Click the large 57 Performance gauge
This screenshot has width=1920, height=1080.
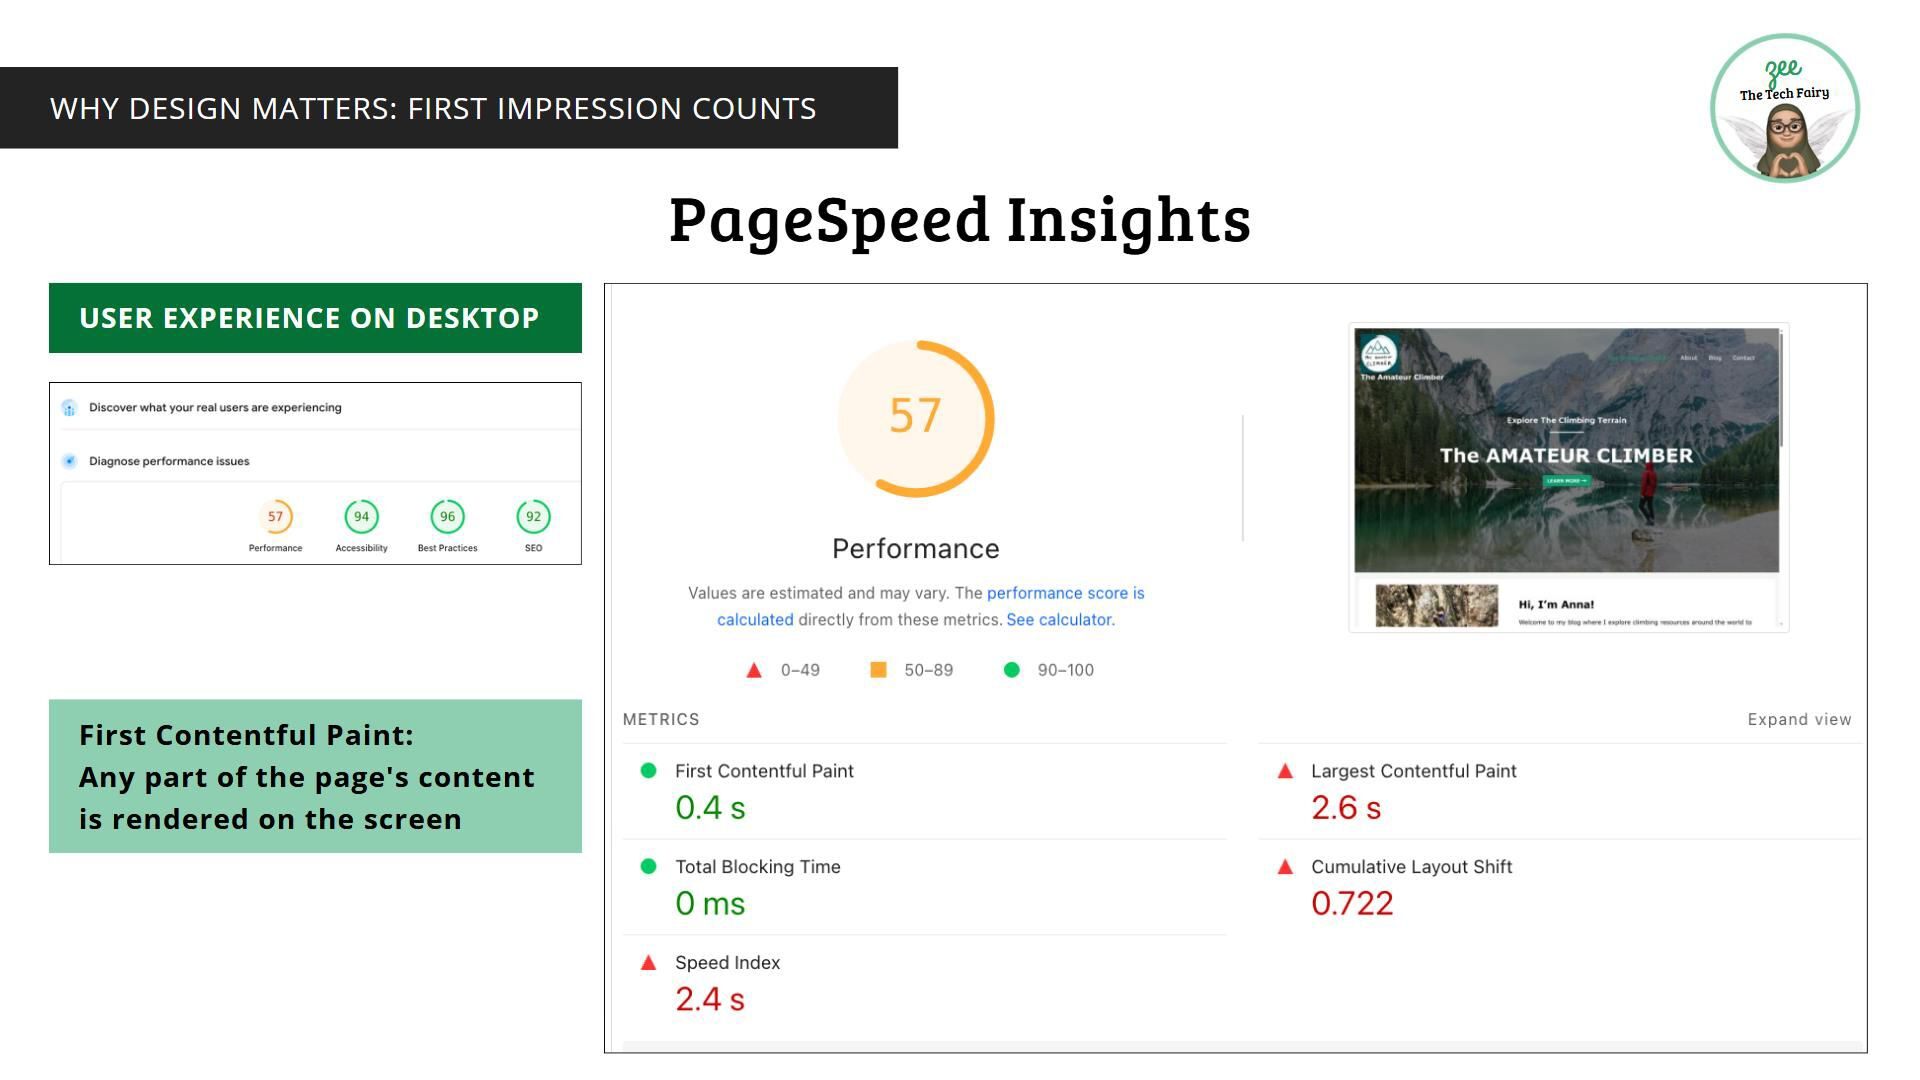pos(915,418)
